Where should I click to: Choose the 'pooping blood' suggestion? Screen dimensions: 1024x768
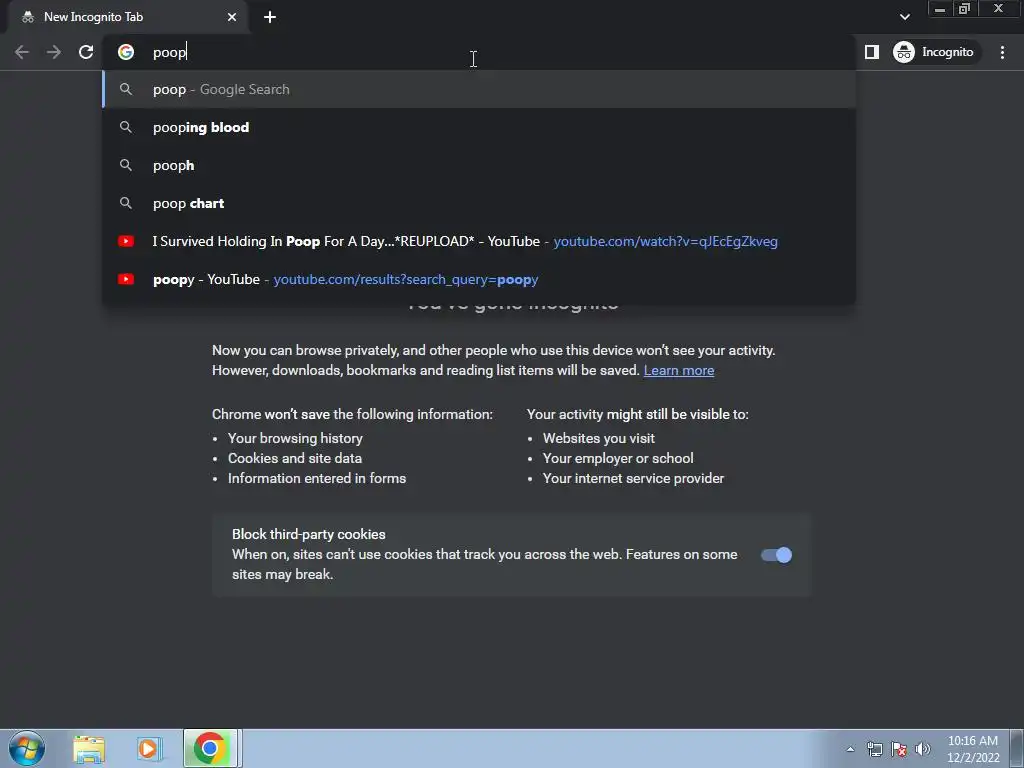[x=479, y=127]
